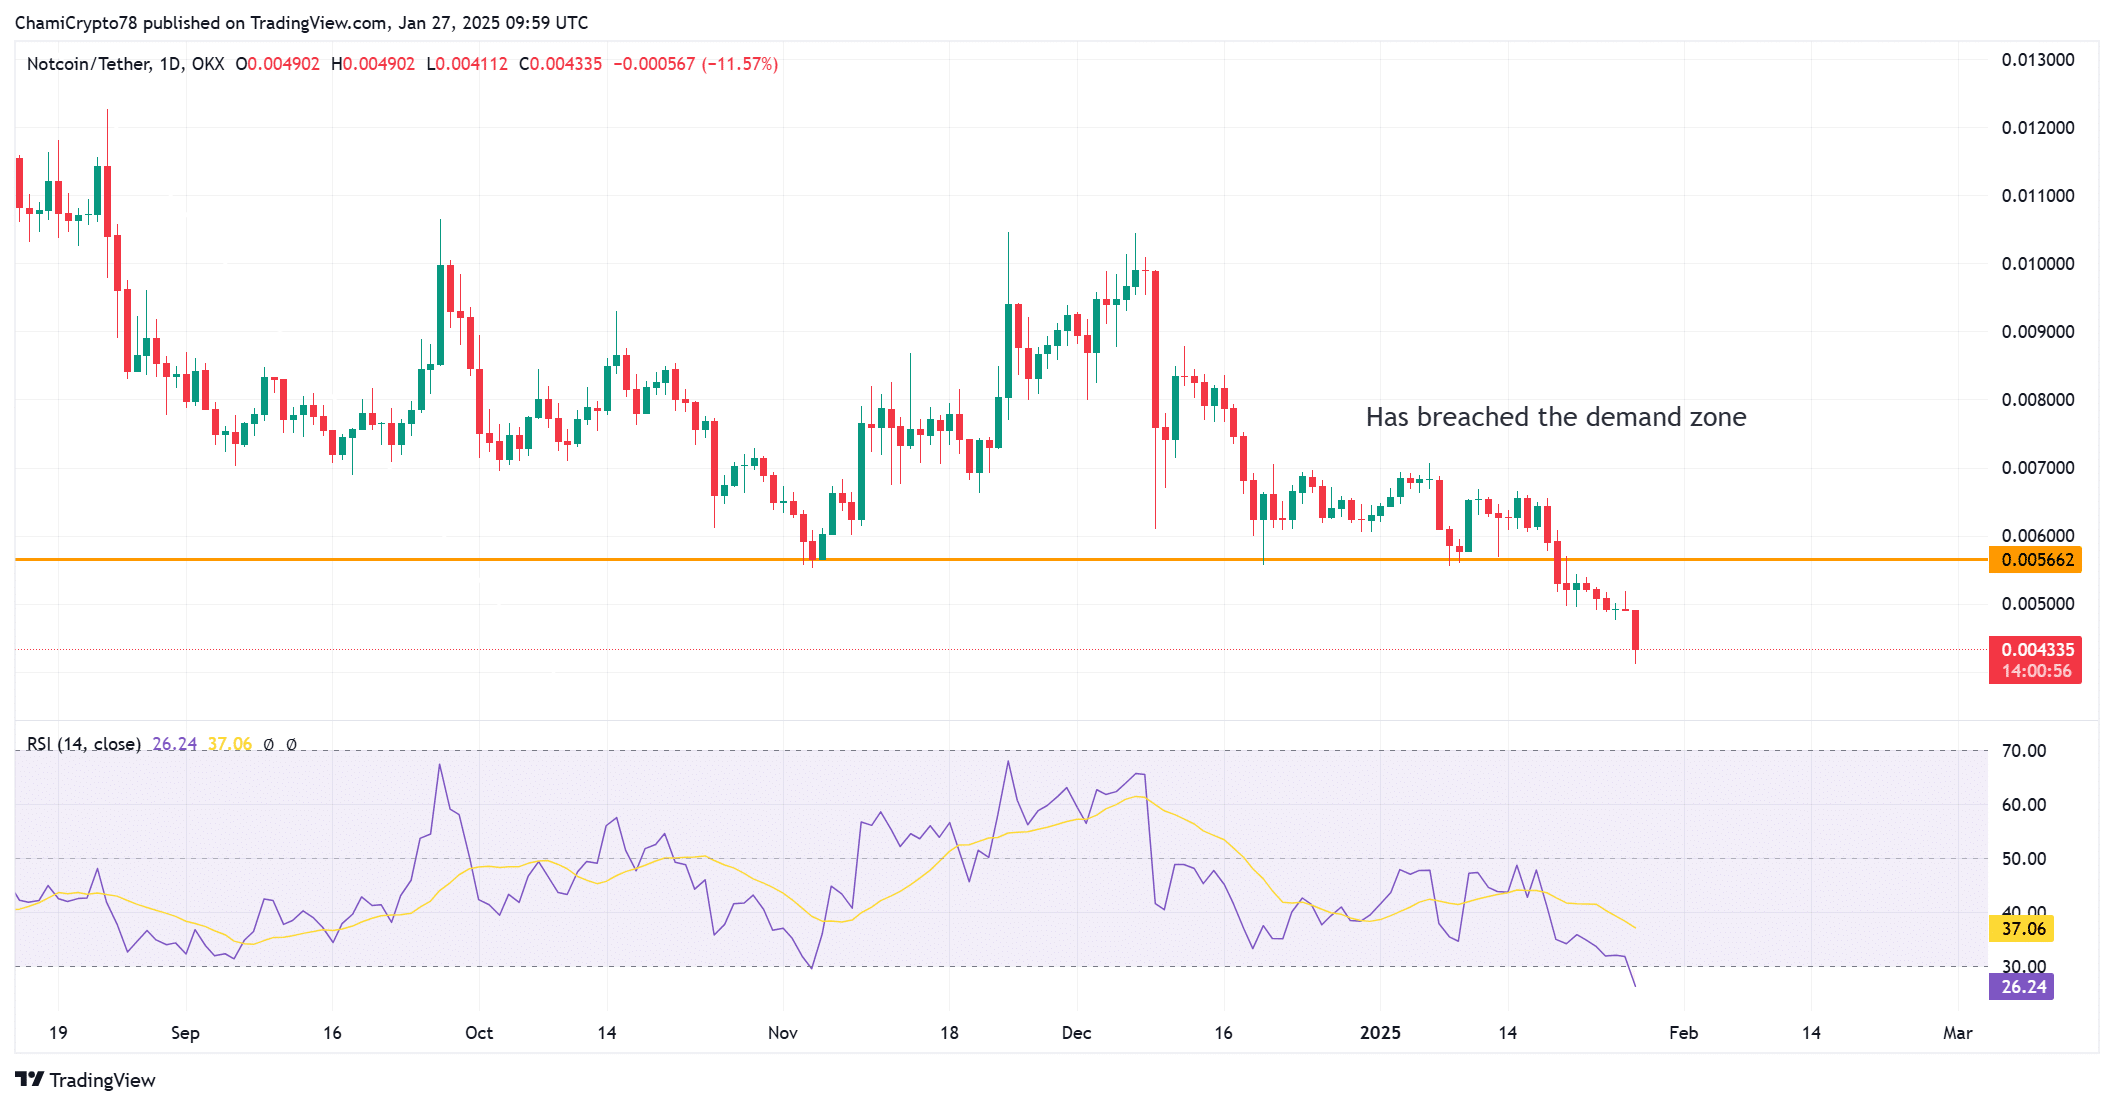Click the Nov date on the time axis
The height and width of the screenshot is (1106, 2114).
tap(783, 1033)
